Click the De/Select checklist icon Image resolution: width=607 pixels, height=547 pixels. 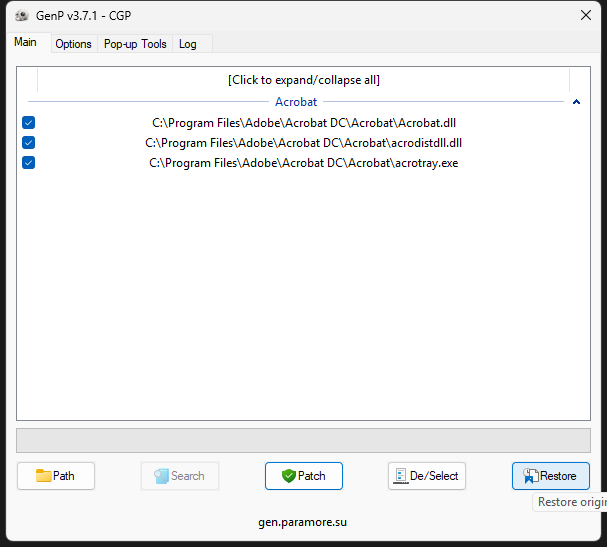[x=400, y=476]
